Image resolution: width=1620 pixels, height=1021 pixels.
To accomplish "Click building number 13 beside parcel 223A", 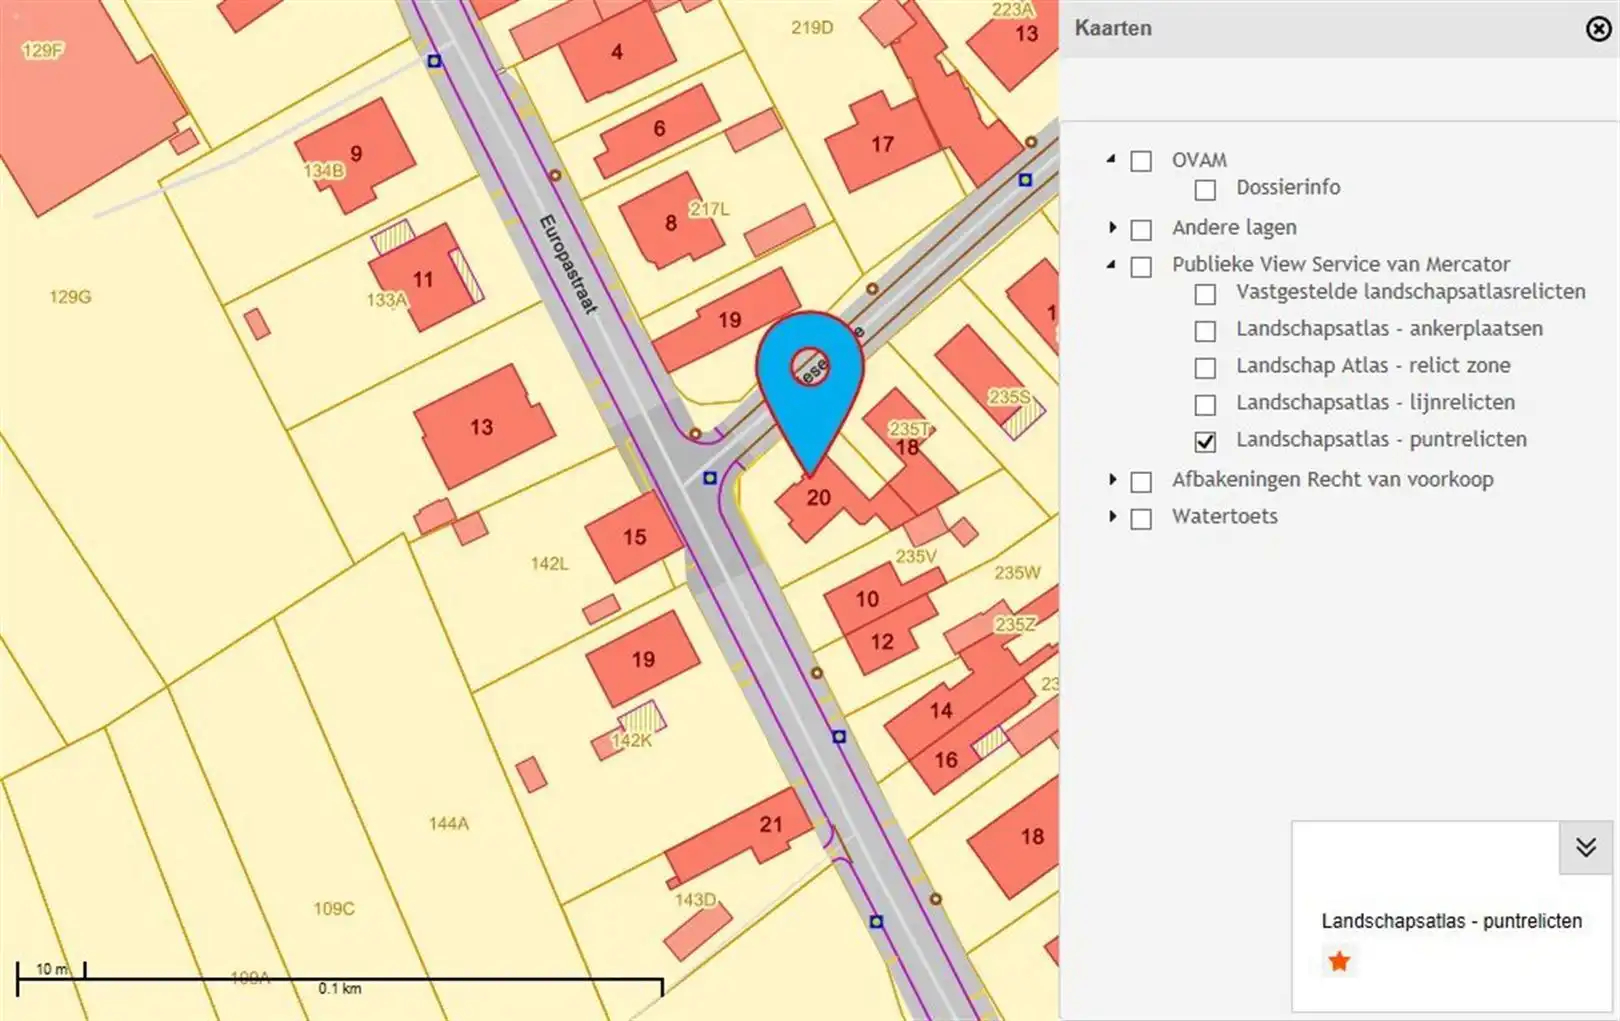I will tap(1026, 34).
